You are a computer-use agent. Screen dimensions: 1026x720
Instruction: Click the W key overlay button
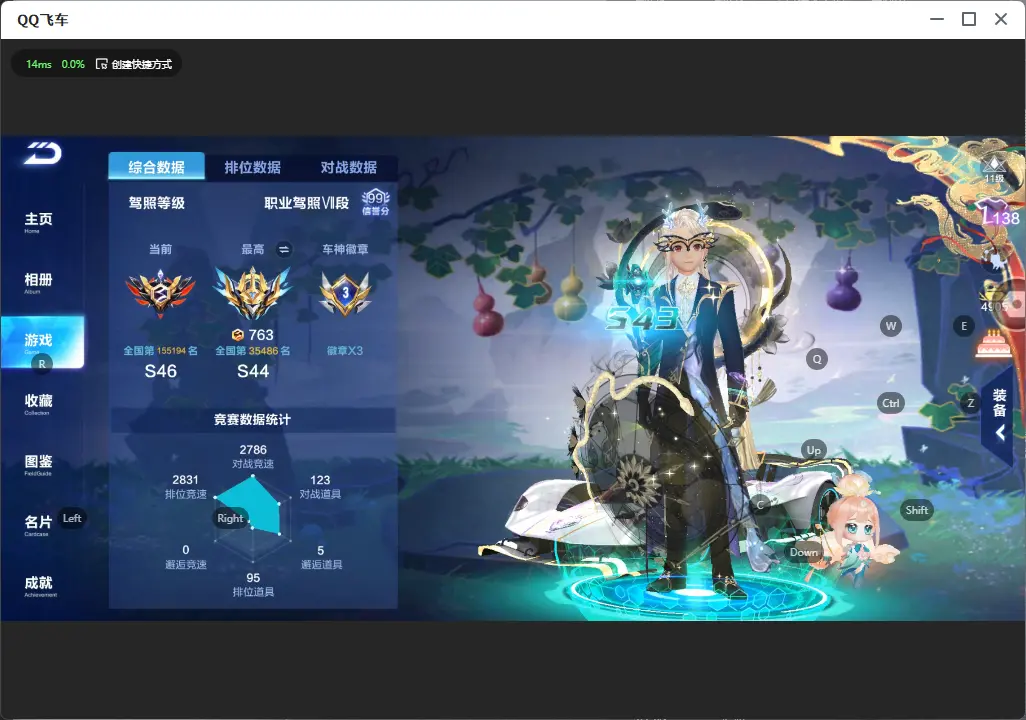[891, 326]
